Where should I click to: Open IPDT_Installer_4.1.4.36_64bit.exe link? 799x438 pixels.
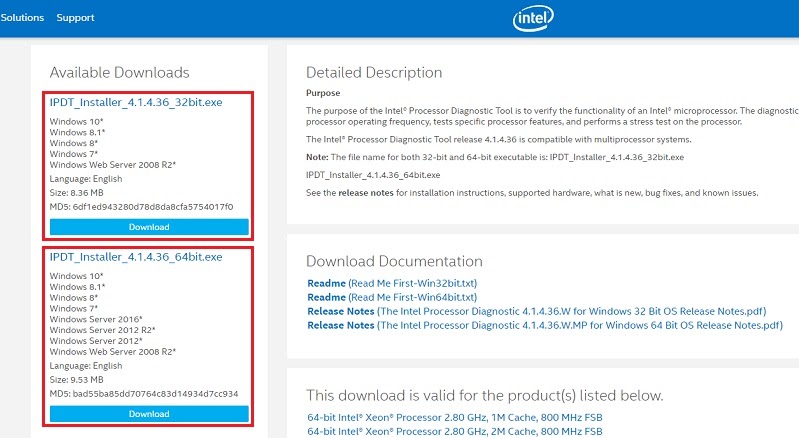pyautogui.click(x=136, y=257)
